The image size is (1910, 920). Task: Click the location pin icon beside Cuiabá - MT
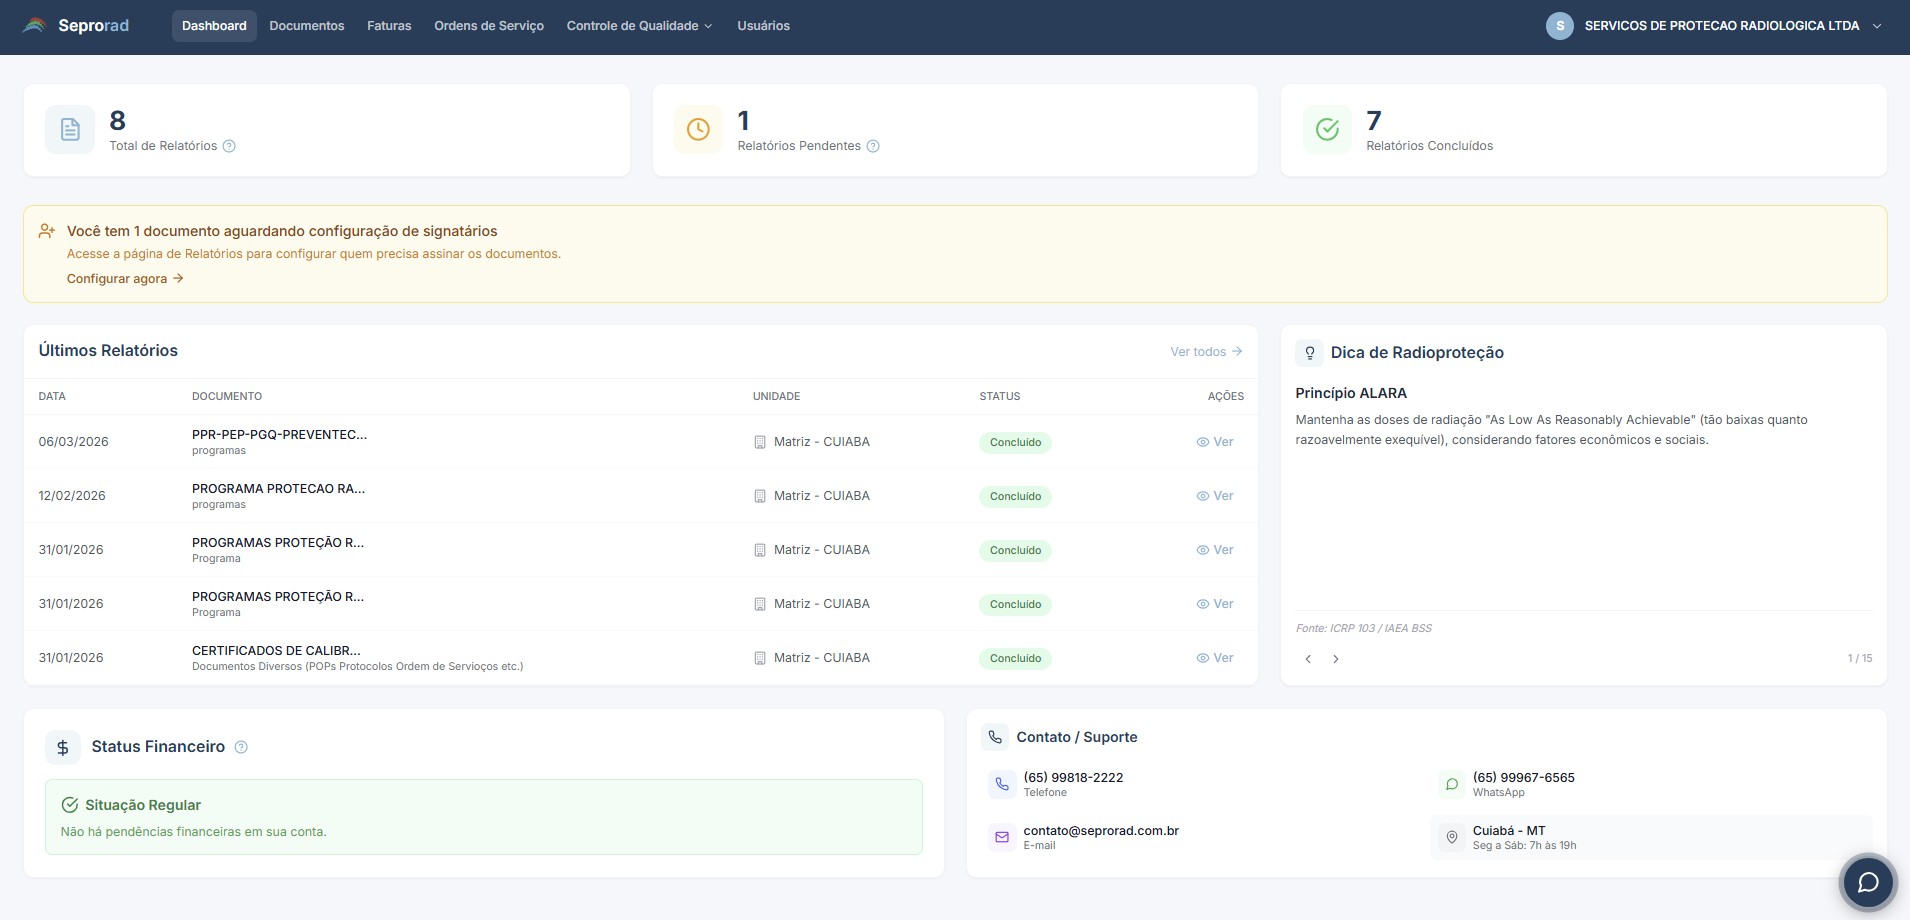tap(1451, 837)
